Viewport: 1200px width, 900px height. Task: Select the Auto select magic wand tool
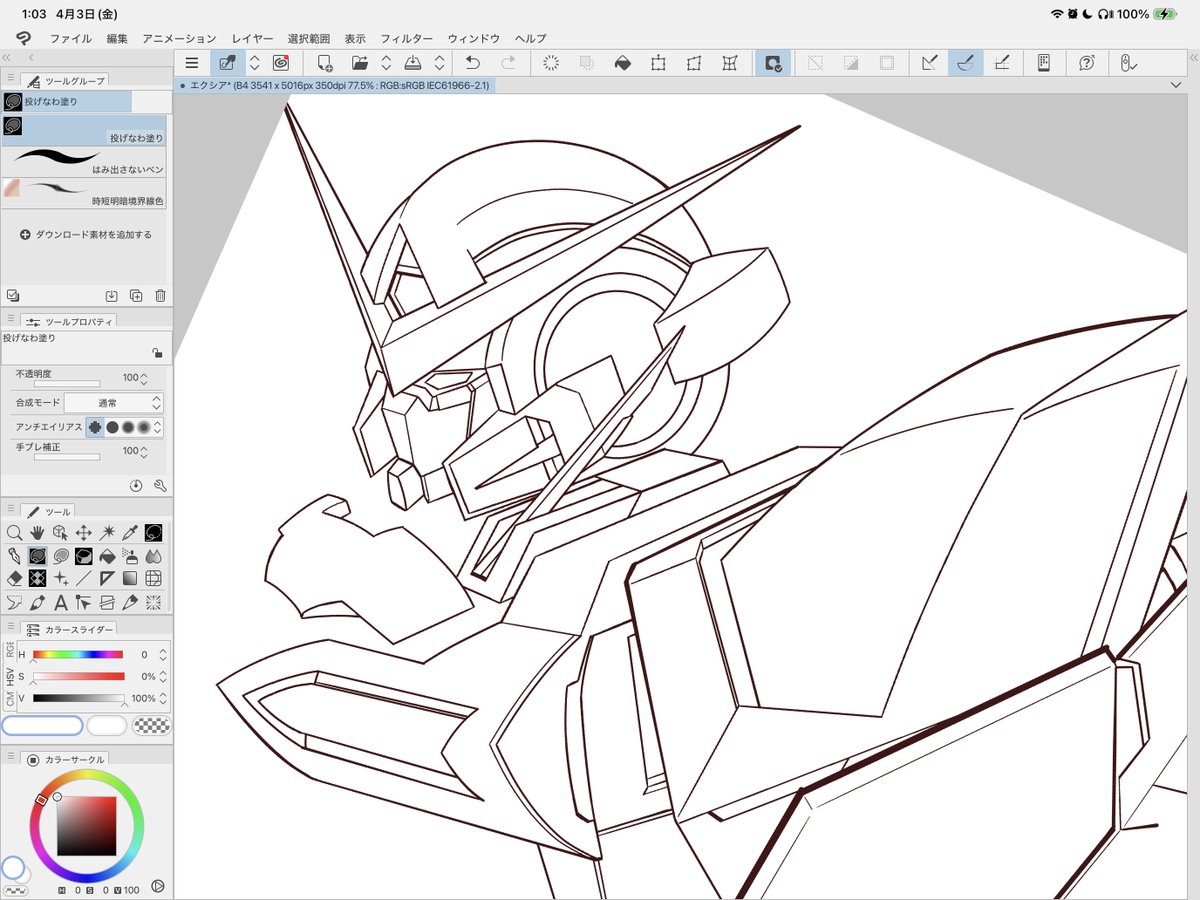(x=107, y=533)
